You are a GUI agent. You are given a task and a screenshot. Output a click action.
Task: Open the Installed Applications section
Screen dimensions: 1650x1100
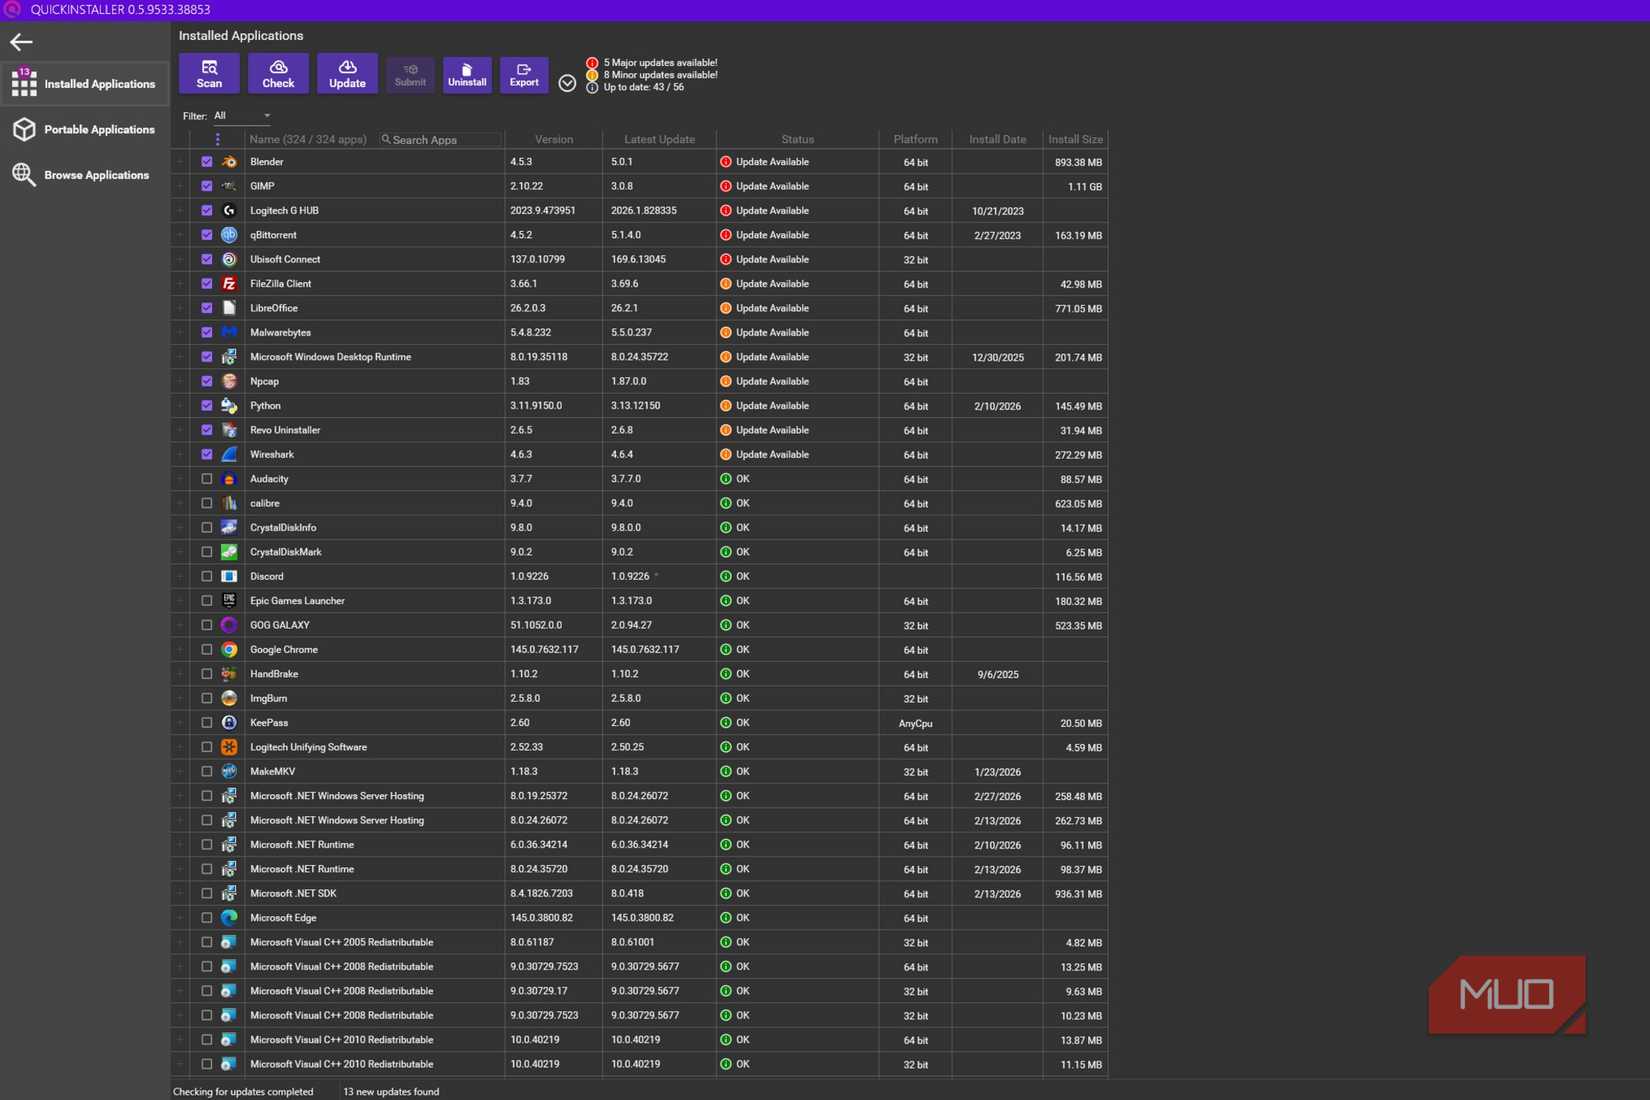pyautogui.click(x=85, y=84)
